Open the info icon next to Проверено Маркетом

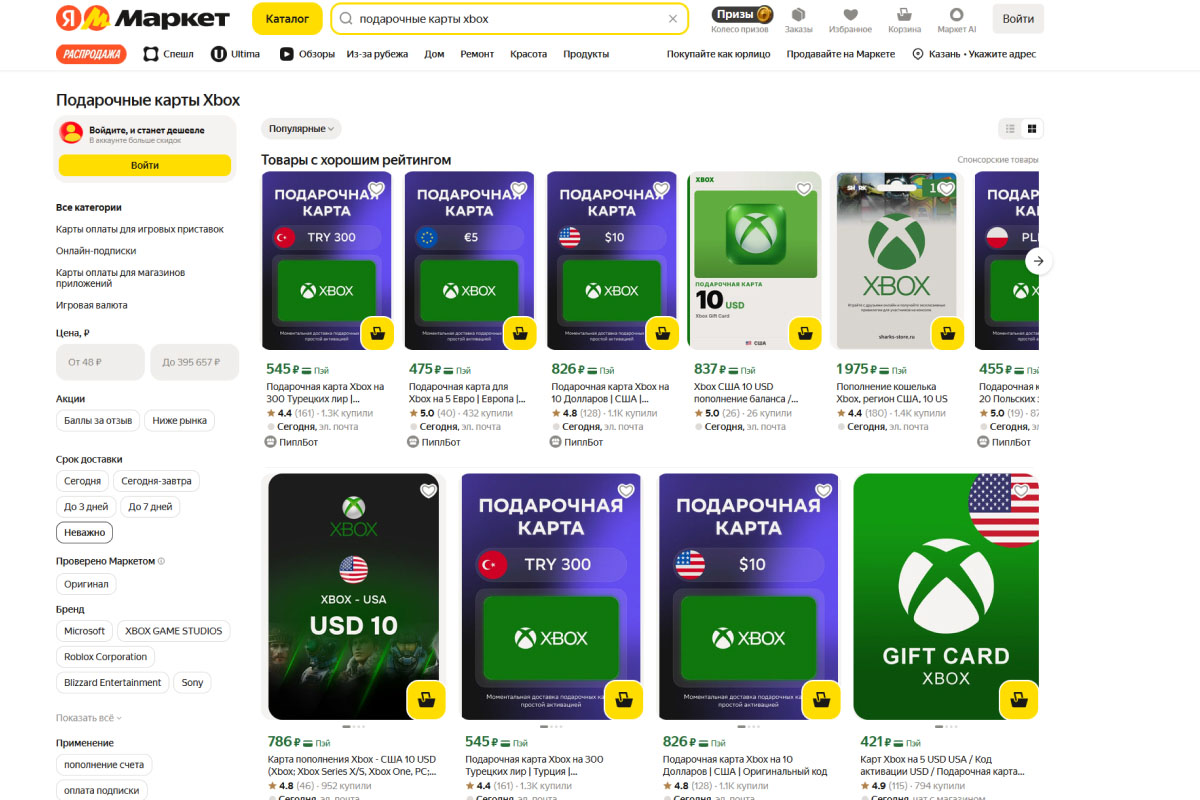tap(161, 561)
